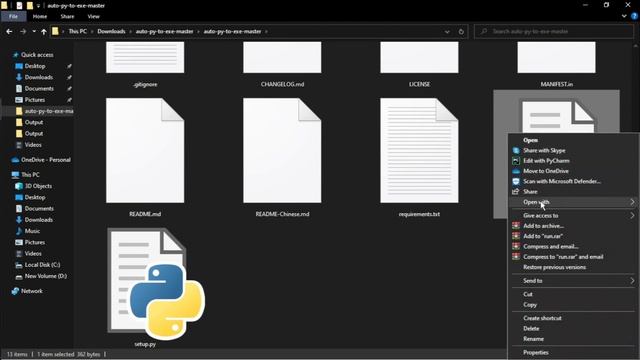The image size is (640, 360).
Task: Choose Rename in context menu
Action: [x=533, y=339]
